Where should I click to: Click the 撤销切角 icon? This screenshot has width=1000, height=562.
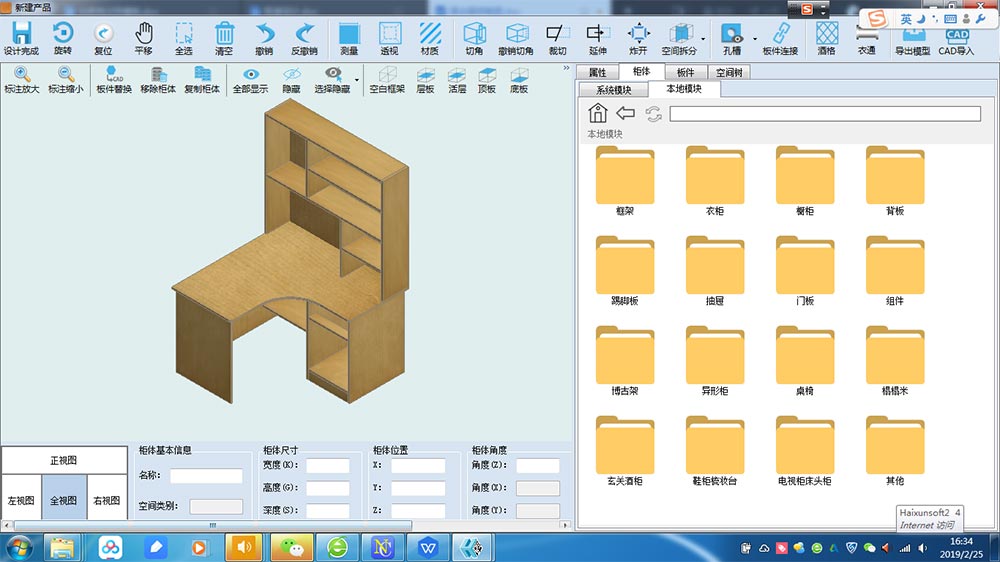[517, 33]
